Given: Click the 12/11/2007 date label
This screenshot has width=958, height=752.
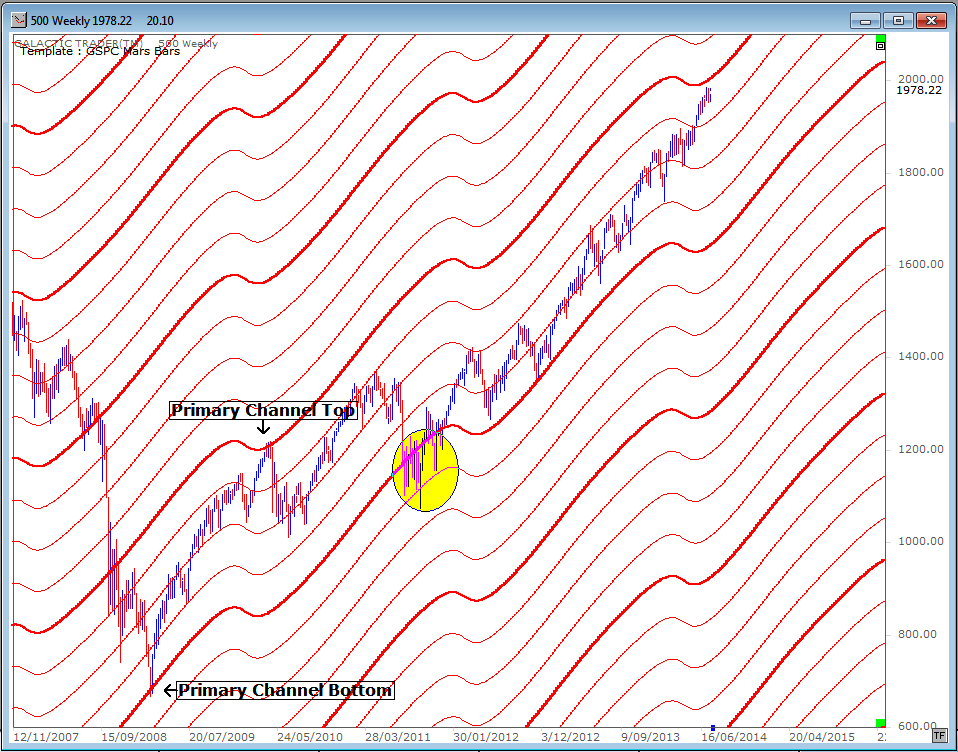Looking at the screenshot, I should coord(46,737).
